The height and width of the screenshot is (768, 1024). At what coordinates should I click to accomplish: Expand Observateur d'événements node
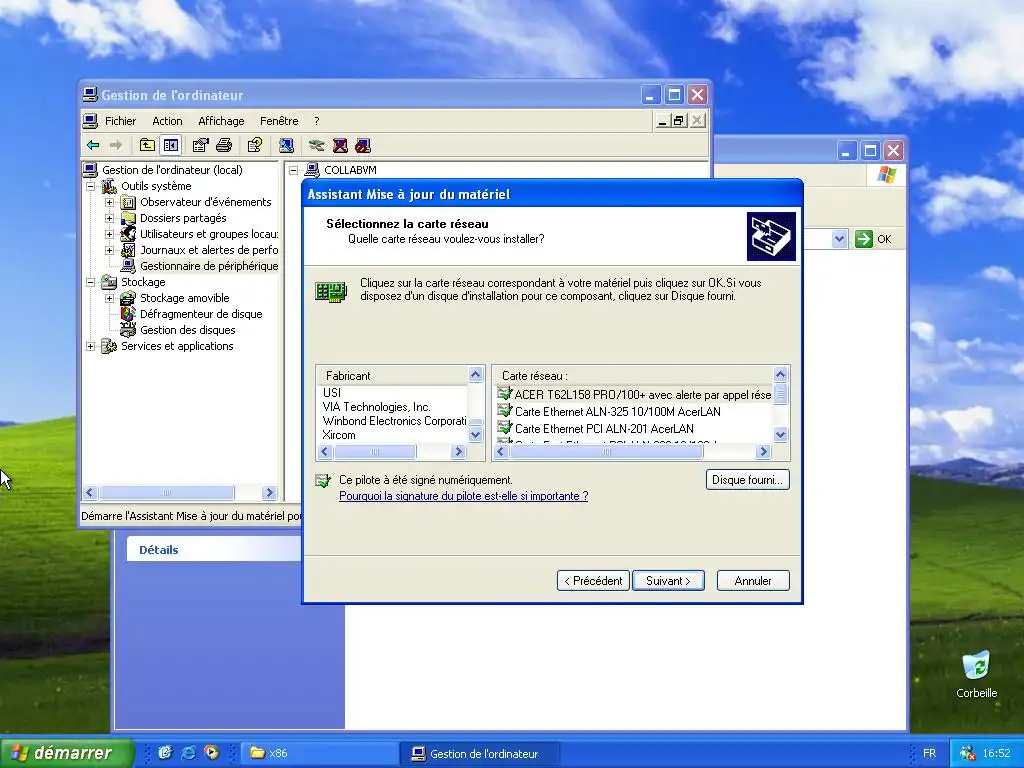pyautogui.click(x=110, y=202)
